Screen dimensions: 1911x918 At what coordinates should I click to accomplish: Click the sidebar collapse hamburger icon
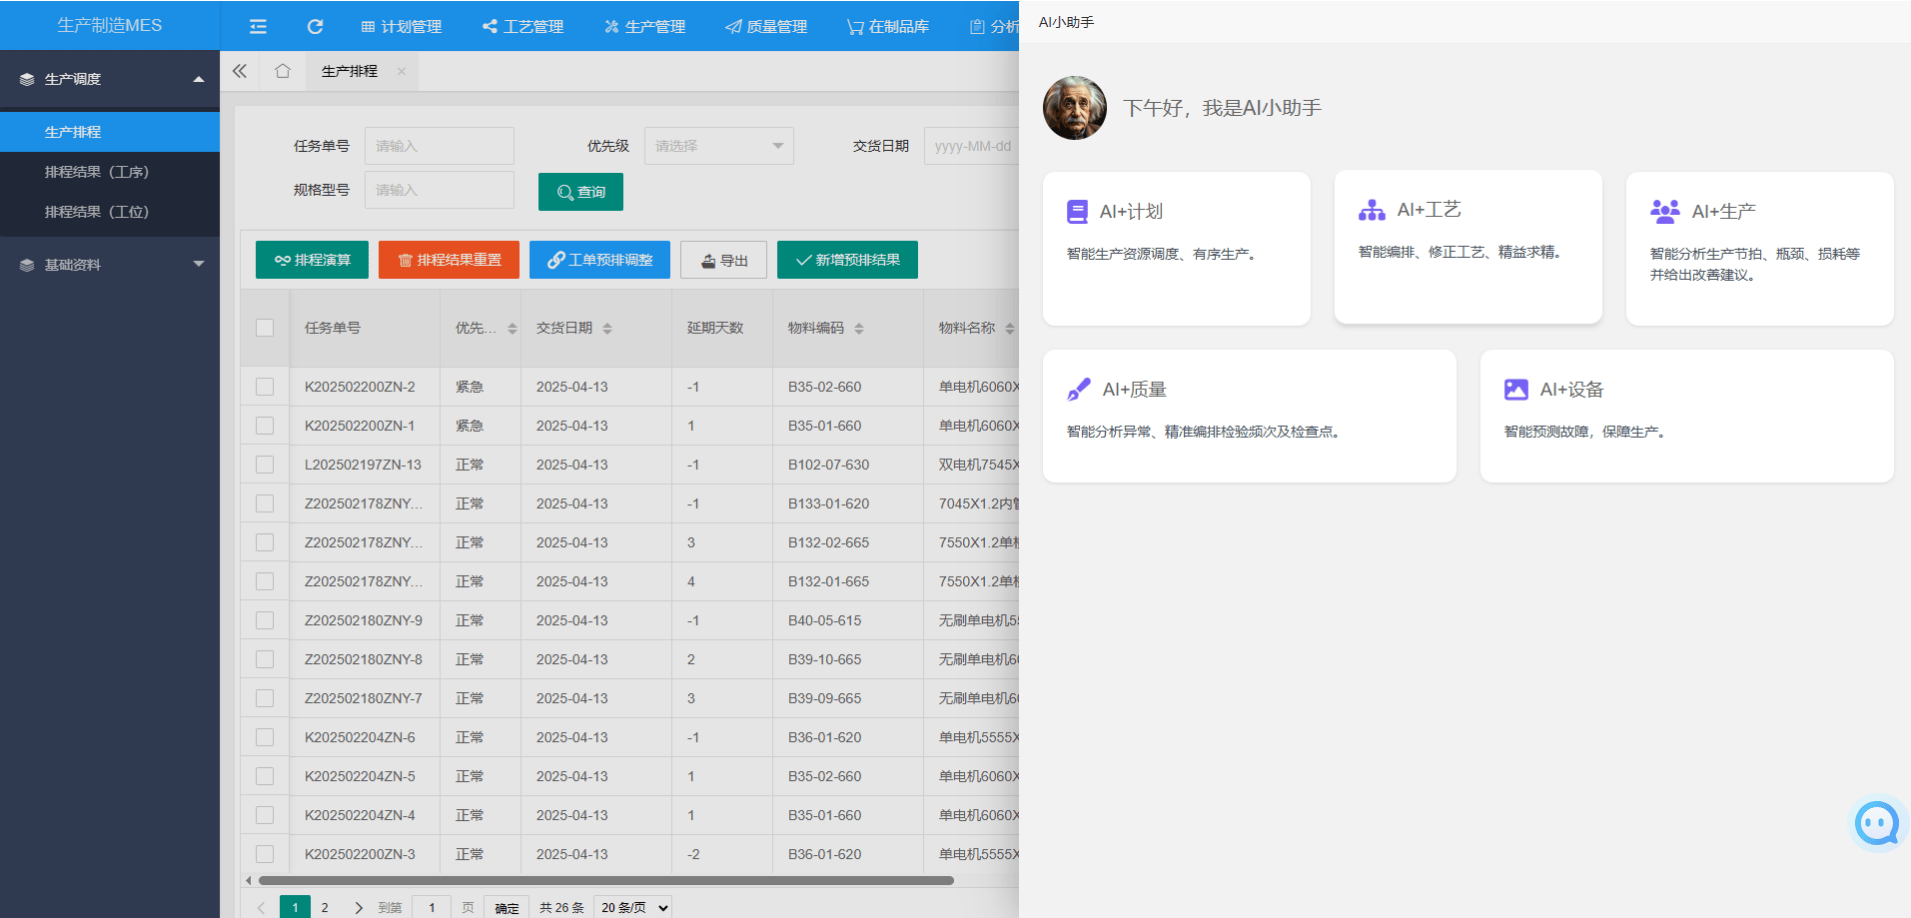[258, 26]
